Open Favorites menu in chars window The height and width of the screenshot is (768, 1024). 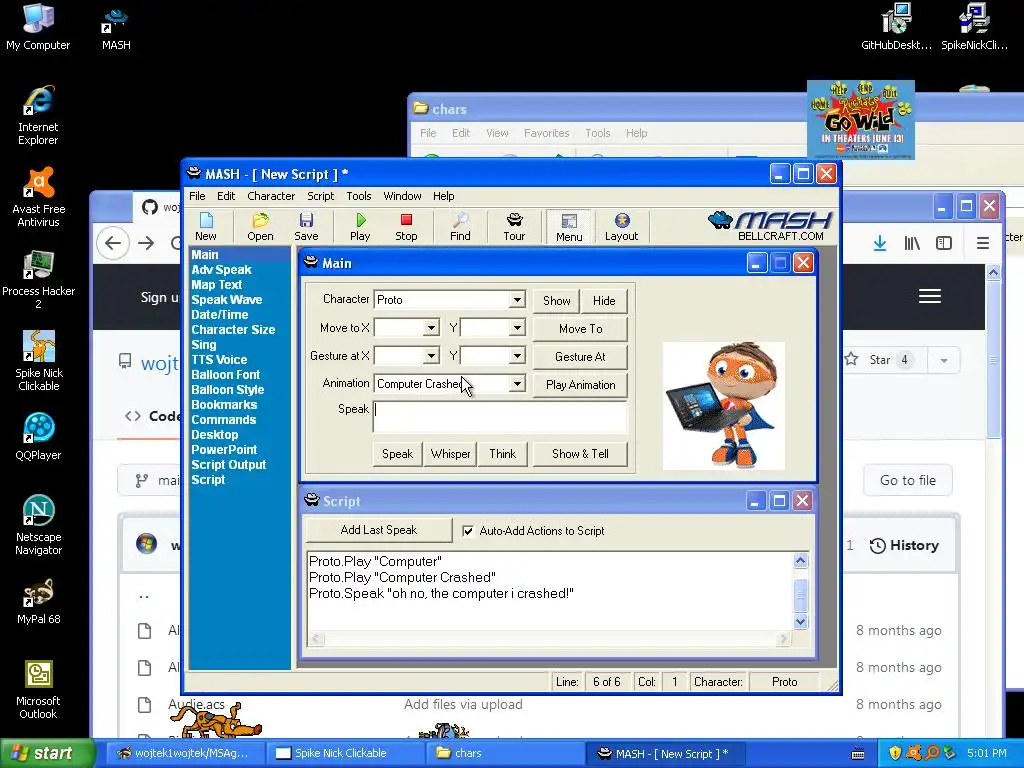click(547, 133)
